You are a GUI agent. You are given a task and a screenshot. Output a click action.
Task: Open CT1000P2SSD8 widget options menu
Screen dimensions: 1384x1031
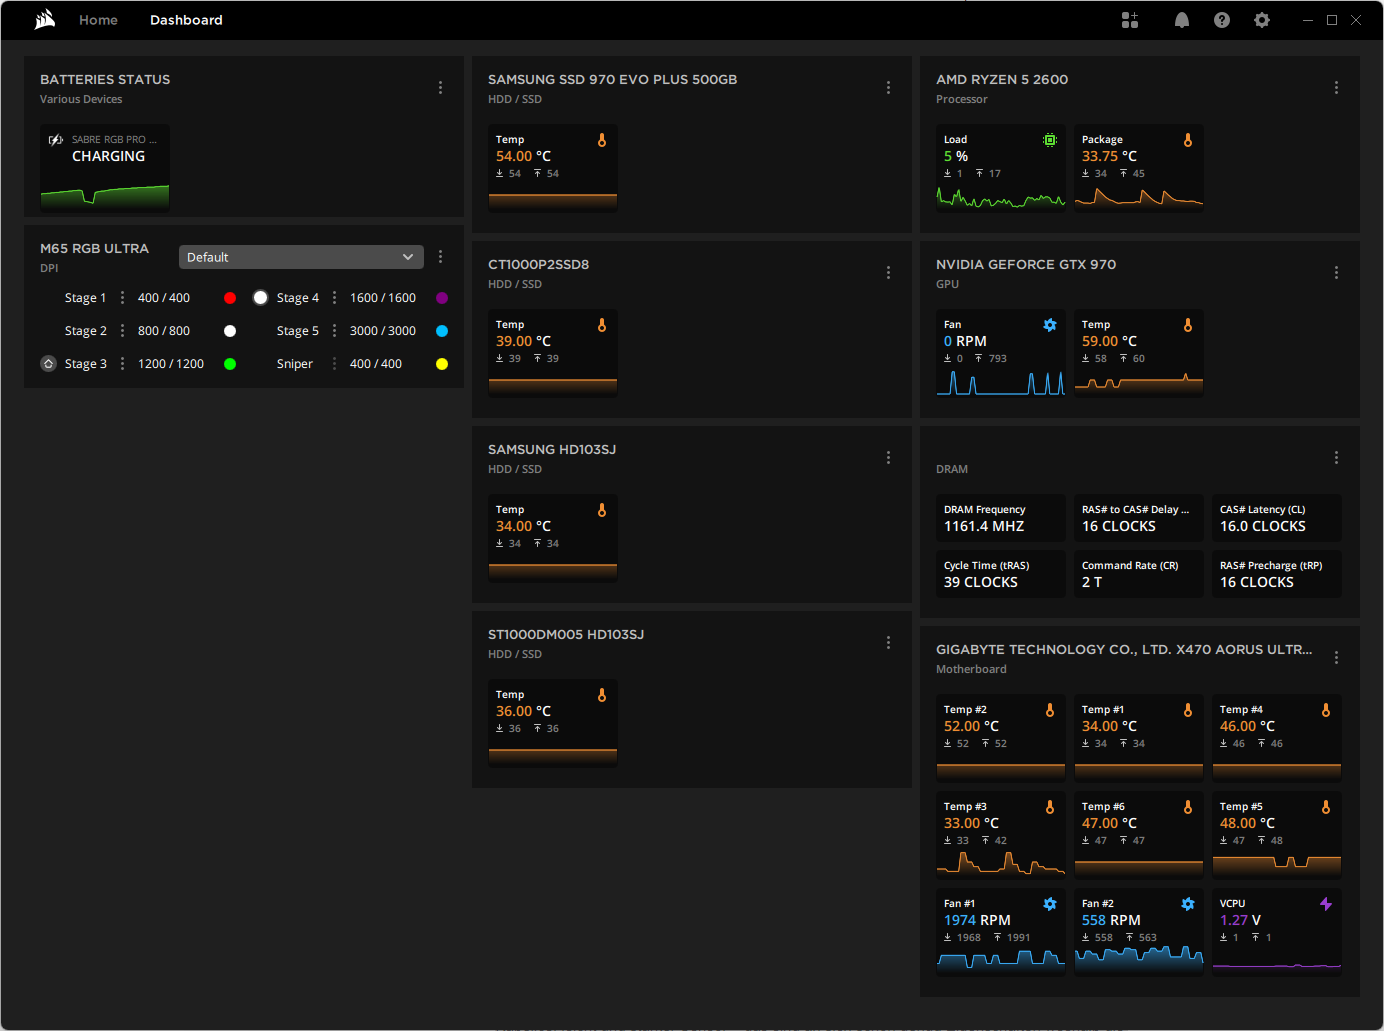pyautogui.click(x=888, y=273)
